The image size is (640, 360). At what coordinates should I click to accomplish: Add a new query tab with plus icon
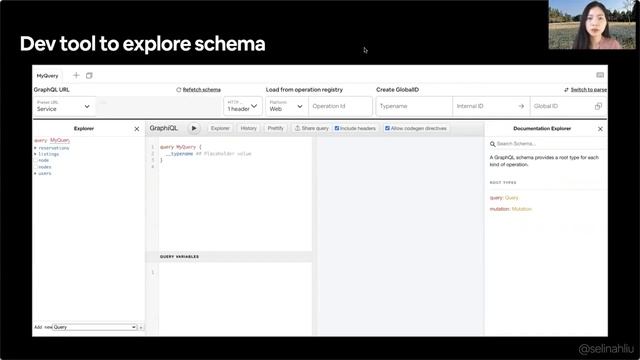coord(76,75)
